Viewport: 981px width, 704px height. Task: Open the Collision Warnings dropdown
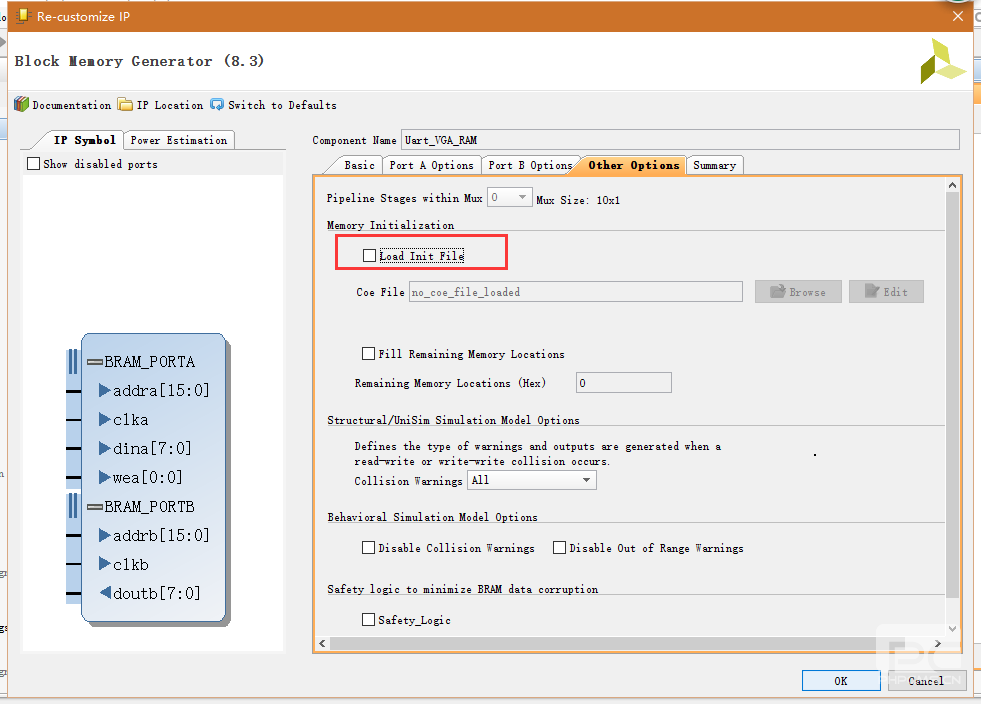click(x=532, y=480)
